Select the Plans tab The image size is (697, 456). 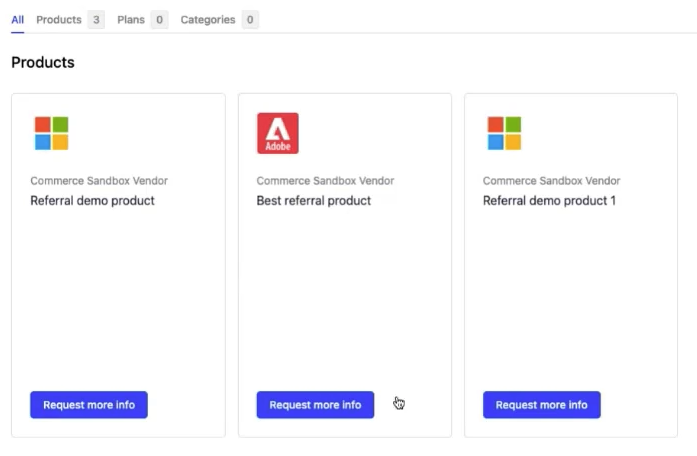(x=131, y=20)
